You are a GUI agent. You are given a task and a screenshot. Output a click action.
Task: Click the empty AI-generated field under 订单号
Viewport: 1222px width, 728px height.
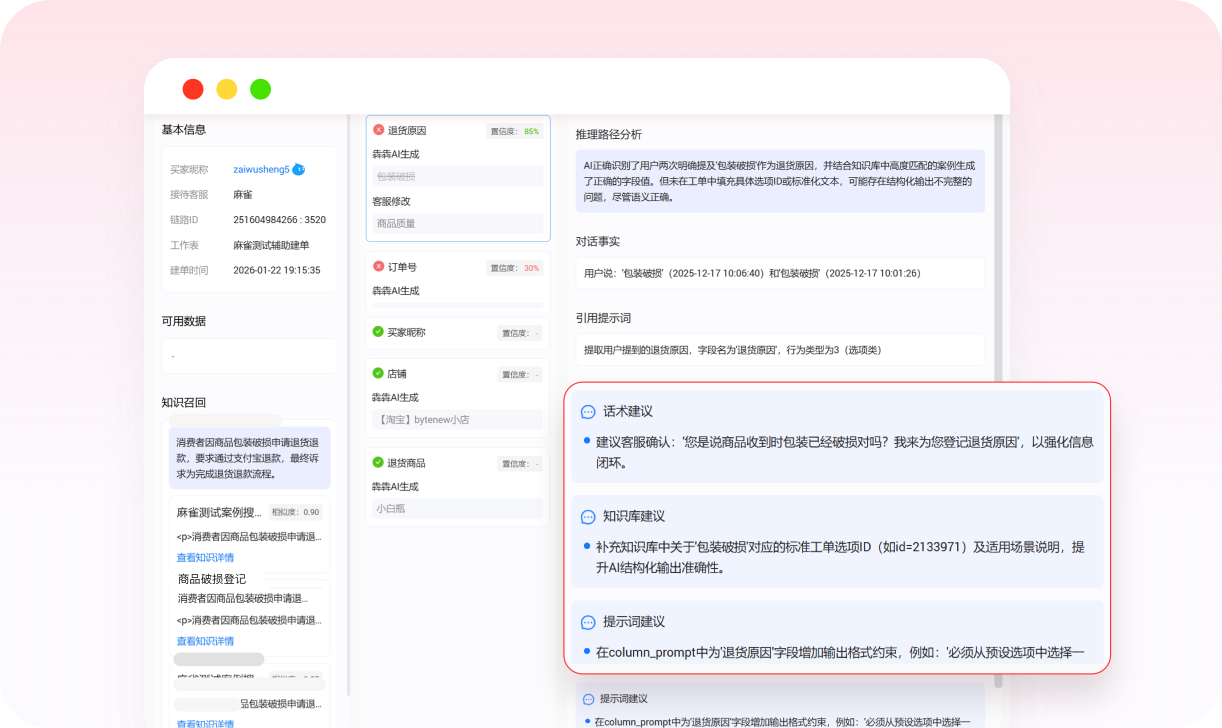(x=457, y=305)
